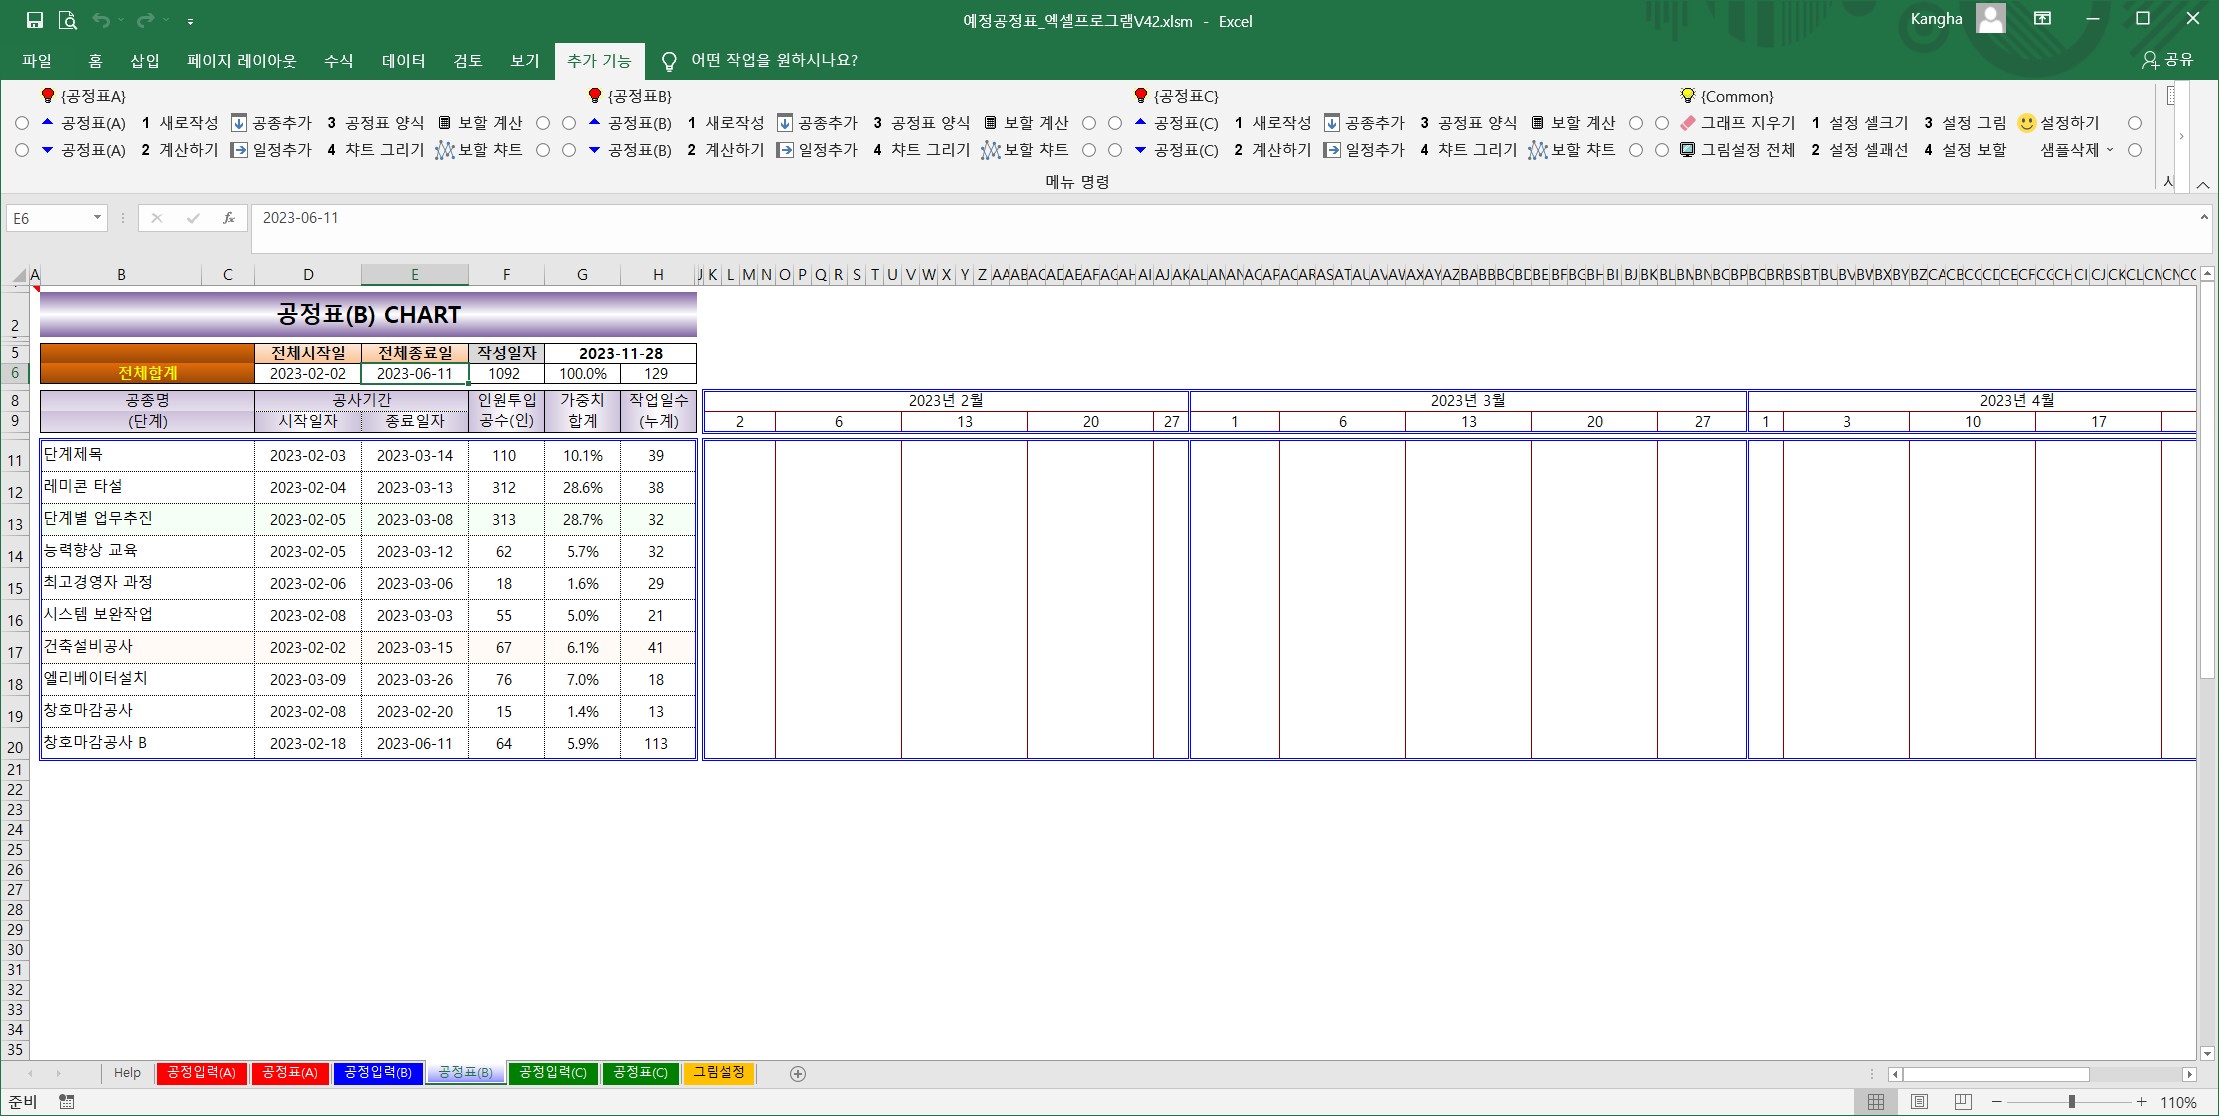This screenshot has height=1116, width=2219.
Task: Select first radio button before 공정표(A) up arrow
Action: pos(22,123)
